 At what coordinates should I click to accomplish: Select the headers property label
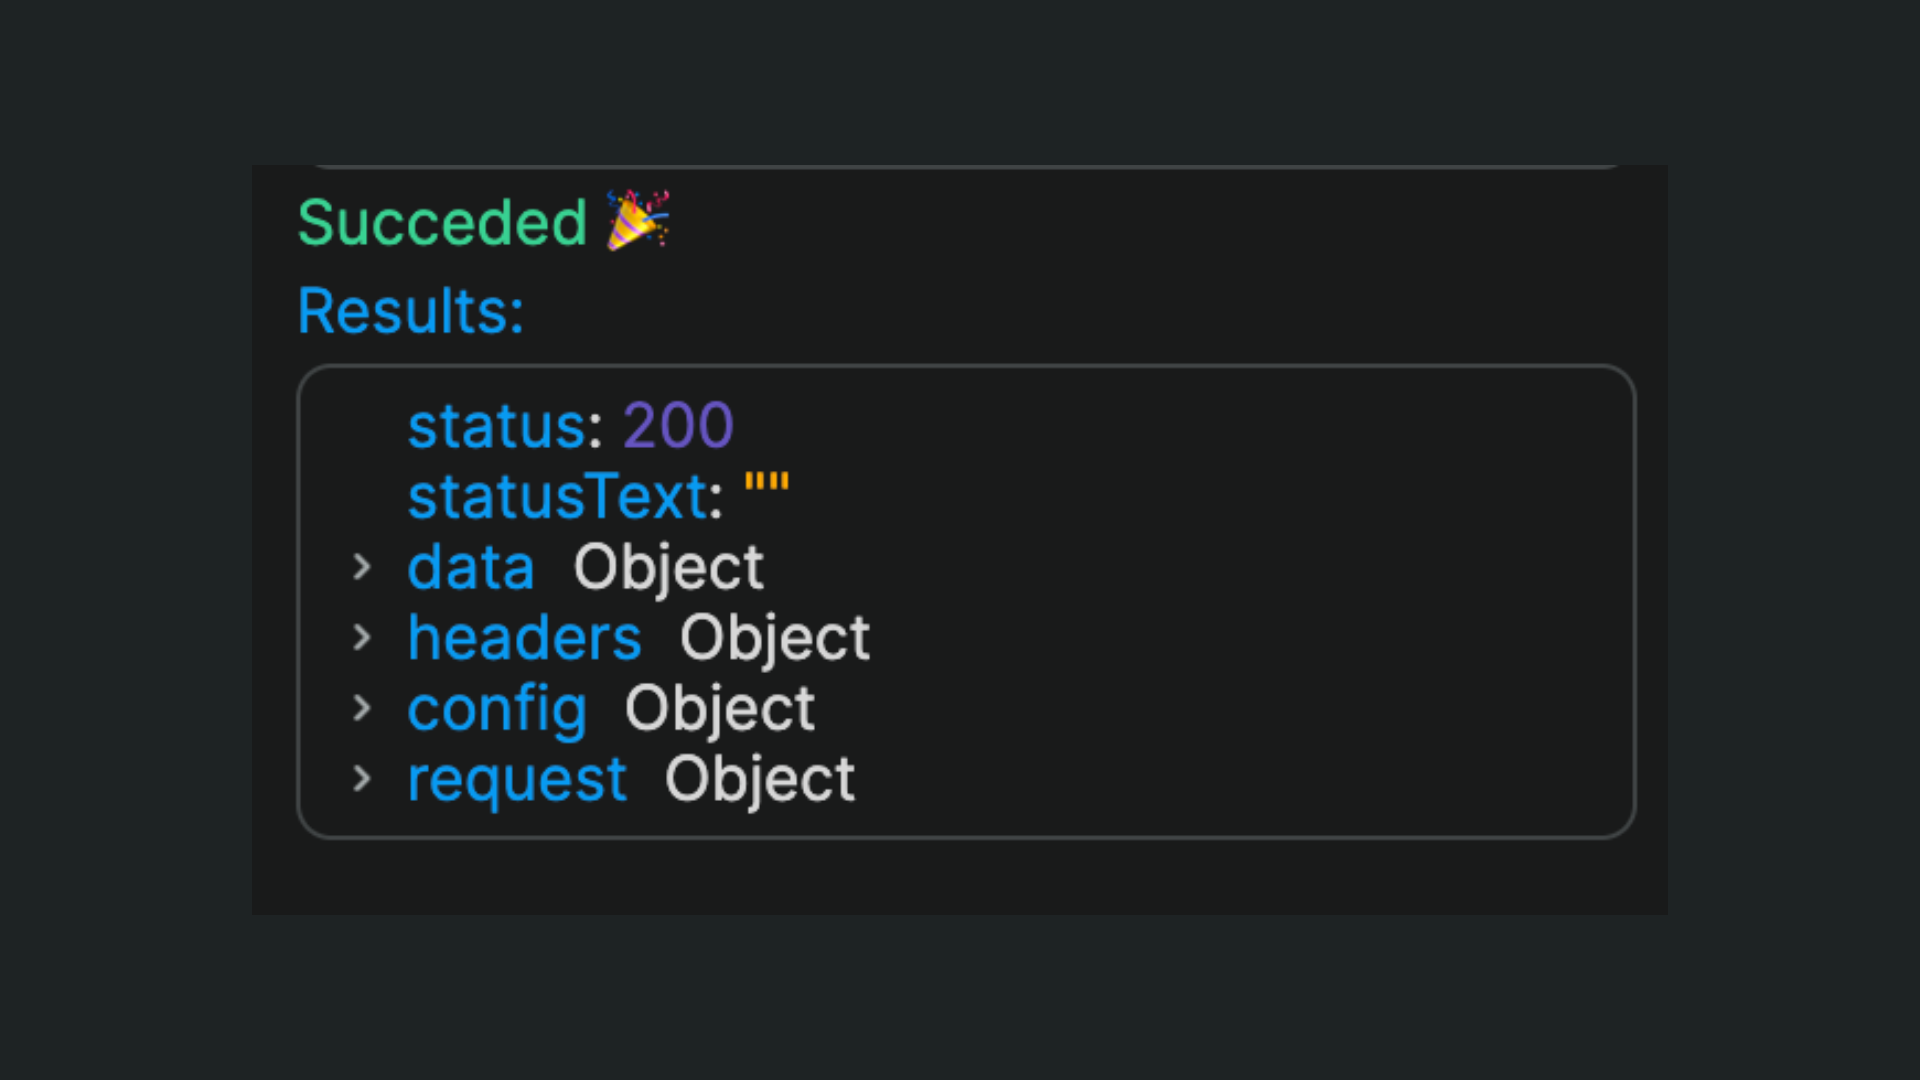(x=523, y=637)
